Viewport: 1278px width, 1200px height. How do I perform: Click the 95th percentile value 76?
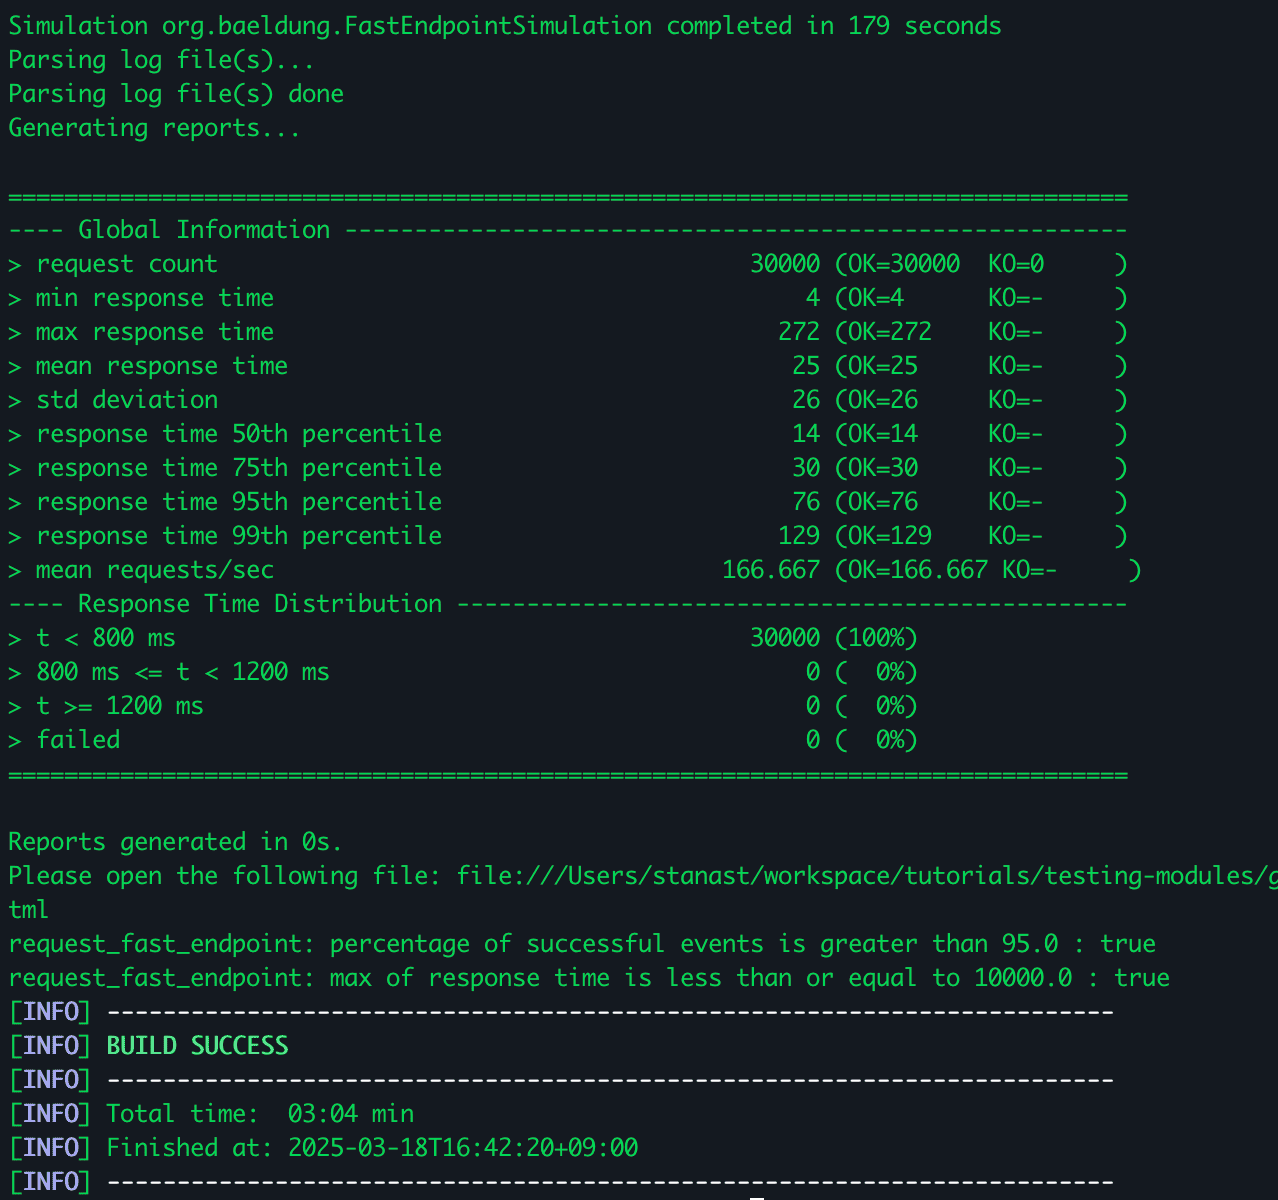coord(805,502)
